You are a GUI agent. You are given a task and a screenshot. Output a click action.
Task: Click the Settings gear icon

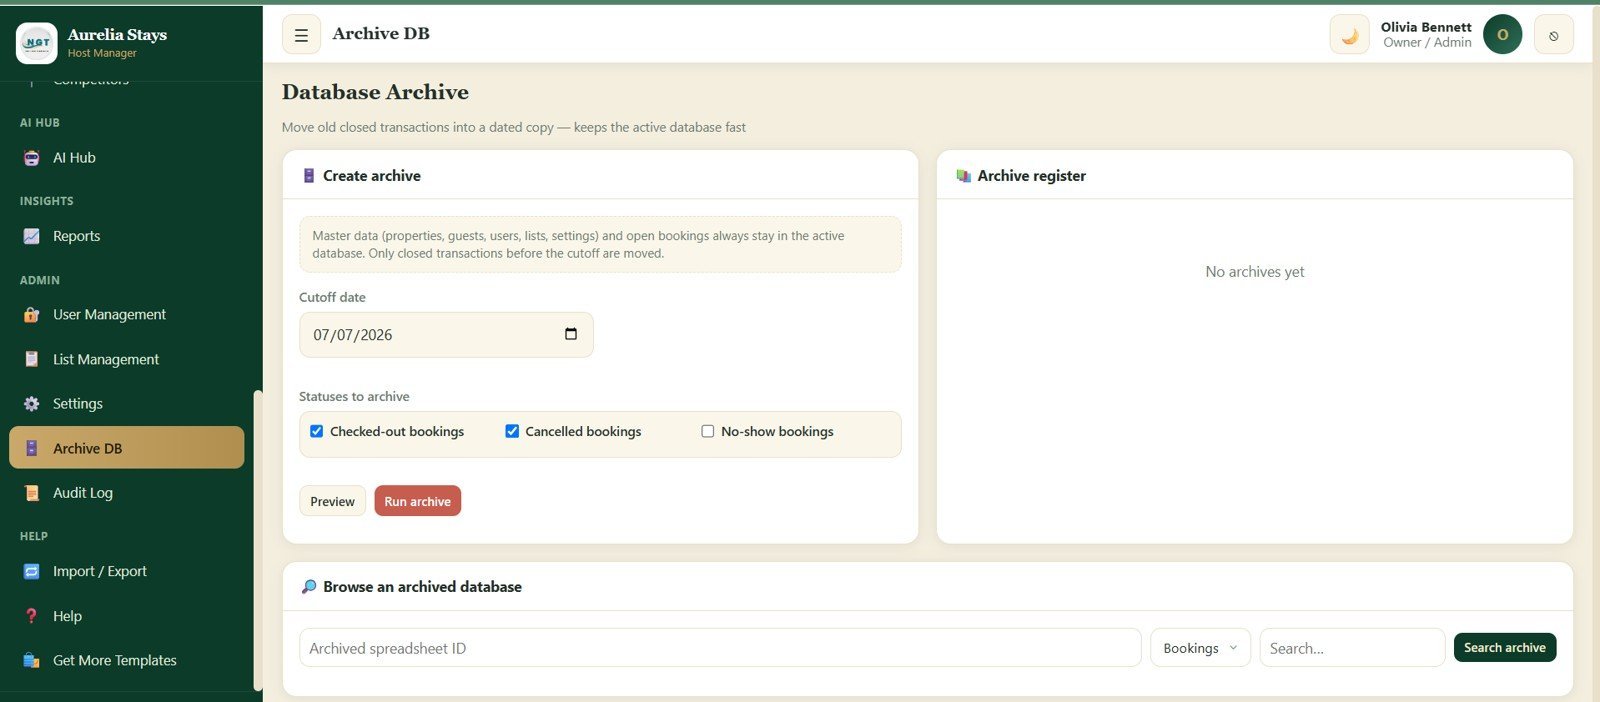point(32,404)
